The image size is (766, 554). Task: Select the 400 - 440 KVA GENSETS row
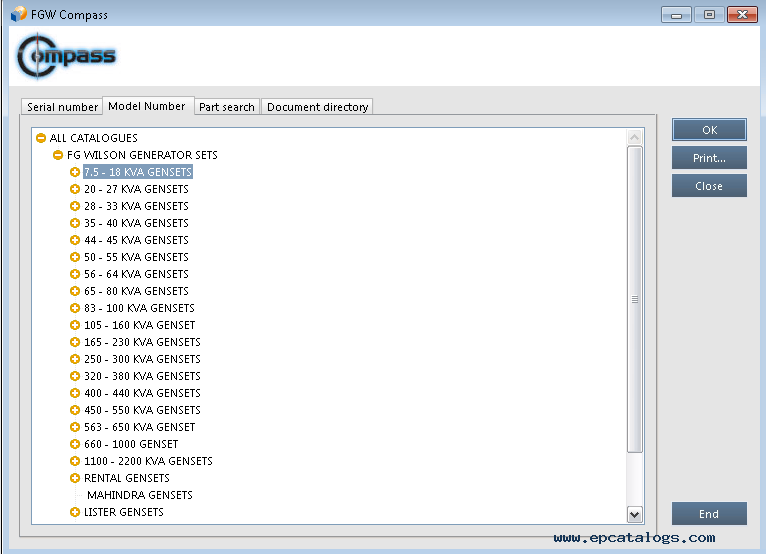coord(142,393)
